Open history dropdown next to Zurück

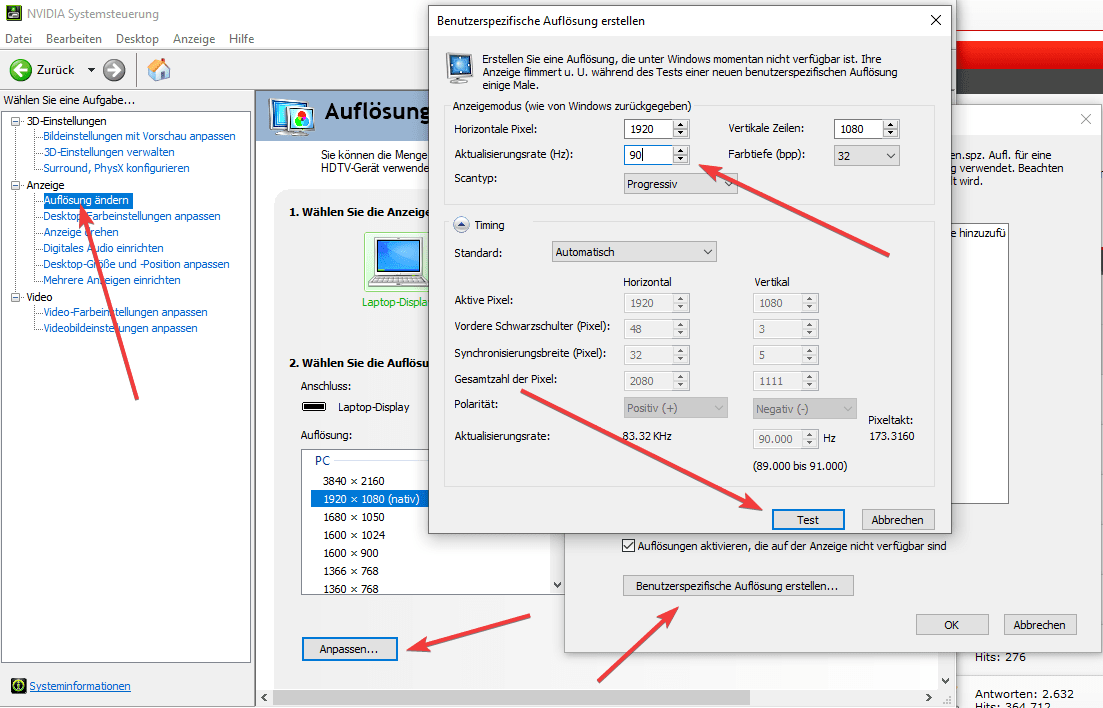coord(91,70)
